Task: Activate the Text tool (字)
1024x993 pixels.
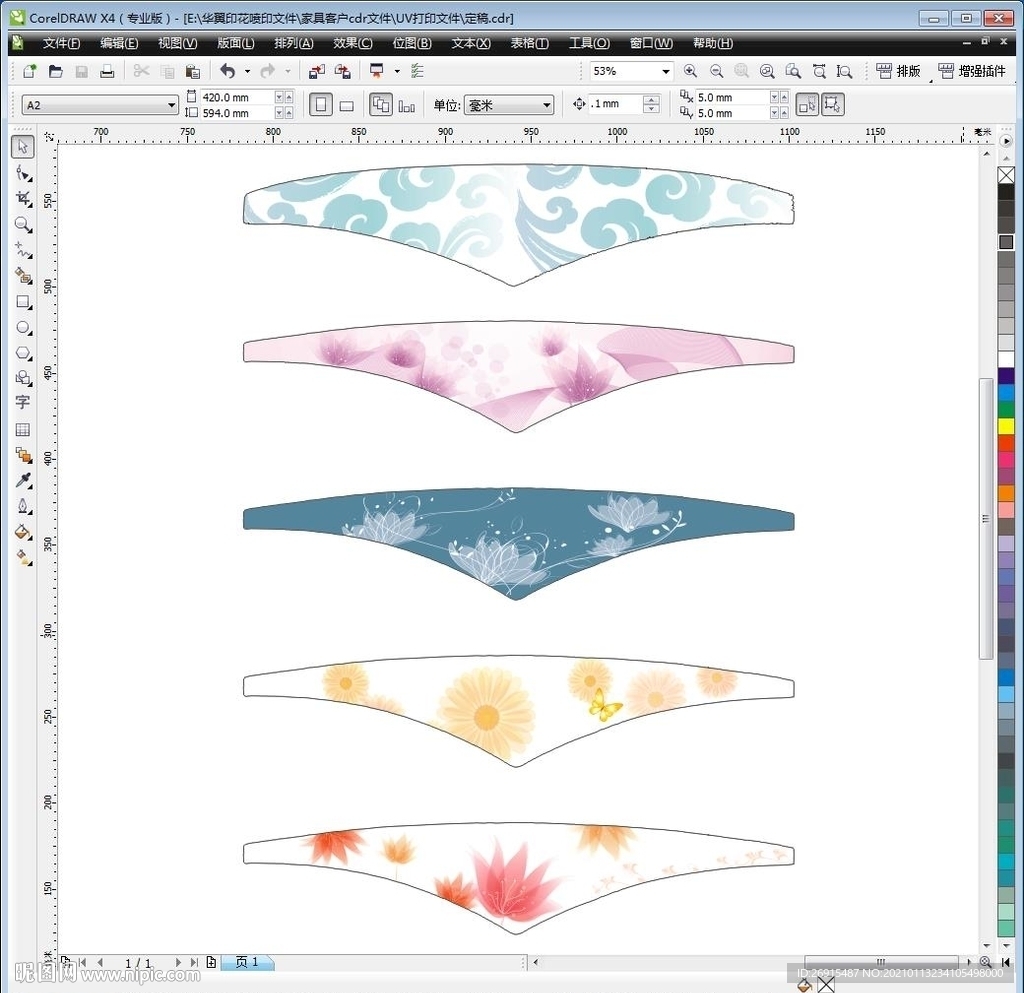Action: [x=23, y=403]
